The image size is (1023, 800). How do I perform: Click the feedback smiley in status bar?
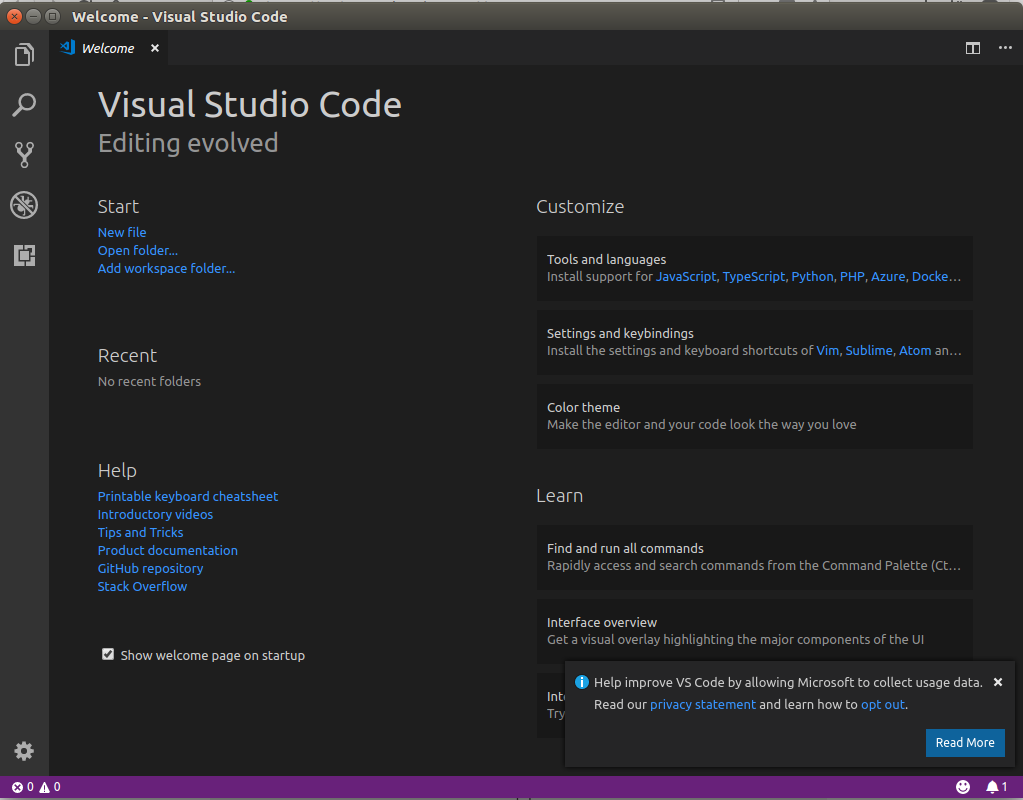click(x=963, y=787)
